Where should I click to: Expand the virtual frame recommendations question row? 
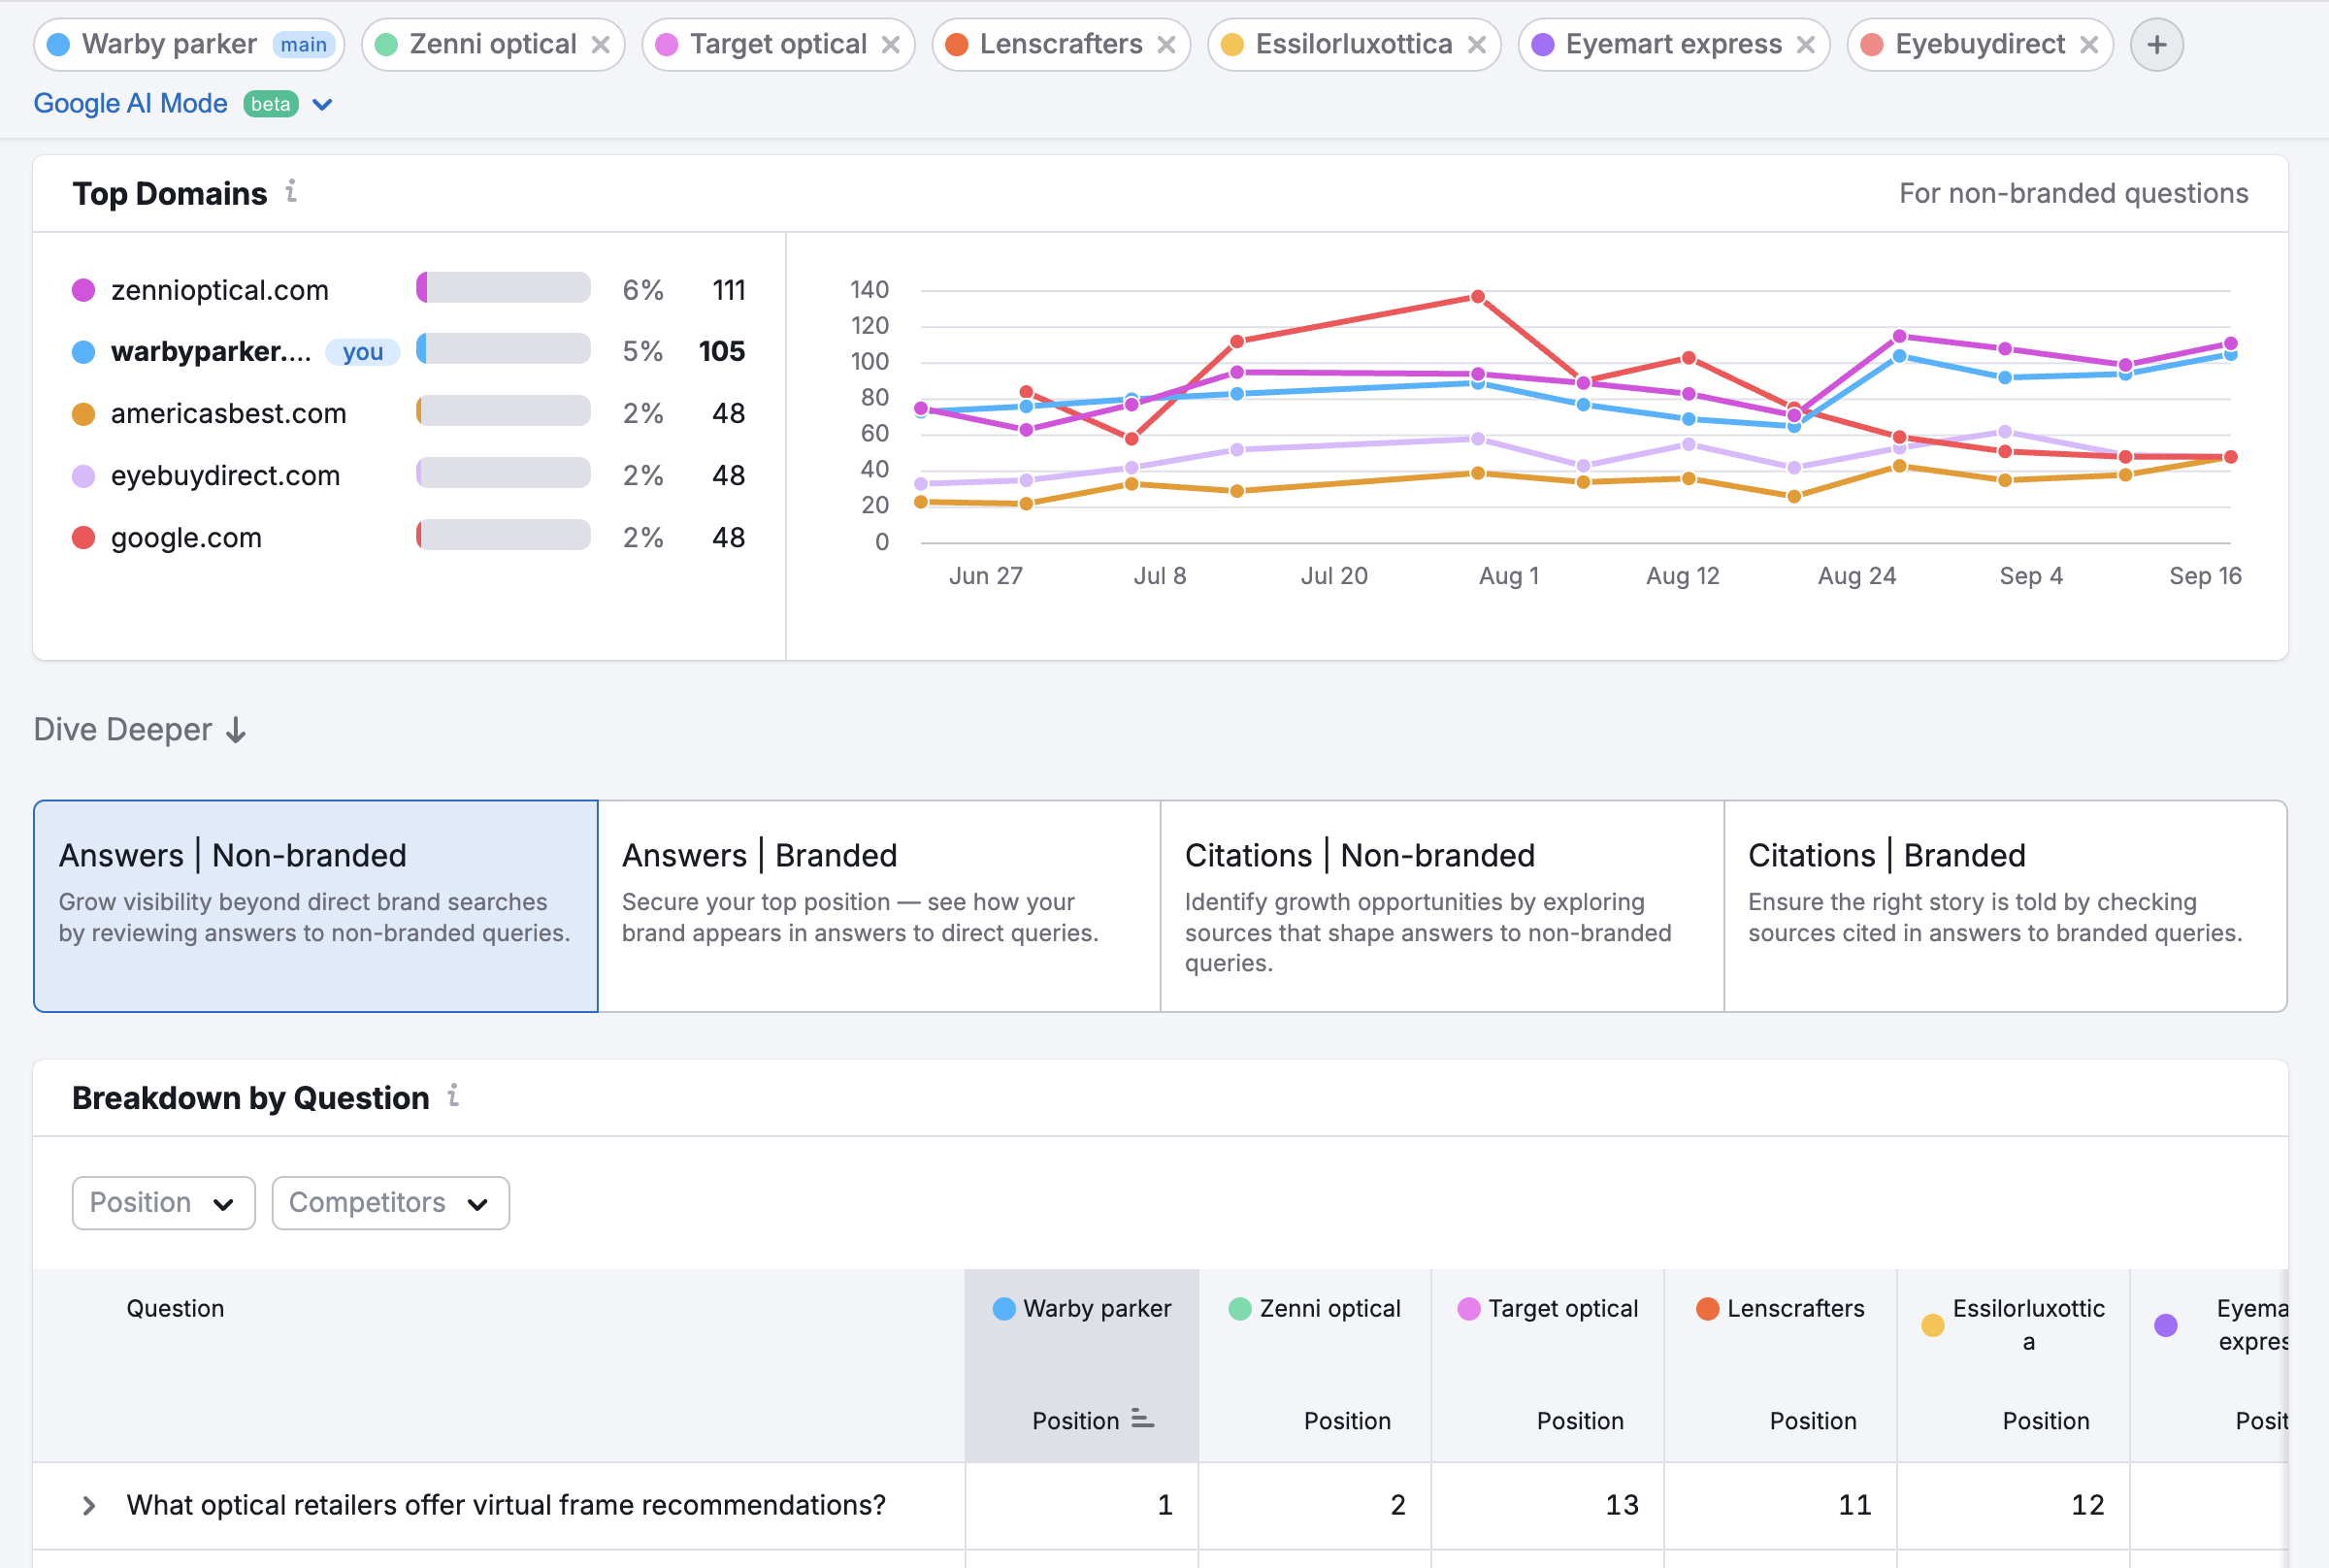[89, 1505]
